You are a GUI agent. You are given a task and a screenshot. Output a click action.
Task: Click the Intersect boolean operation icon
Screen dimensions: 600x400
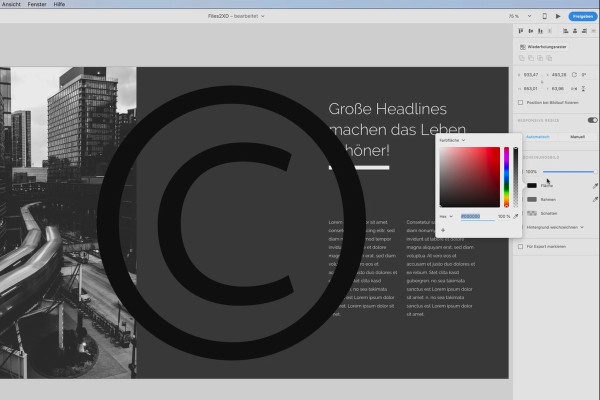pyautogui.click(x=540, y=58)
